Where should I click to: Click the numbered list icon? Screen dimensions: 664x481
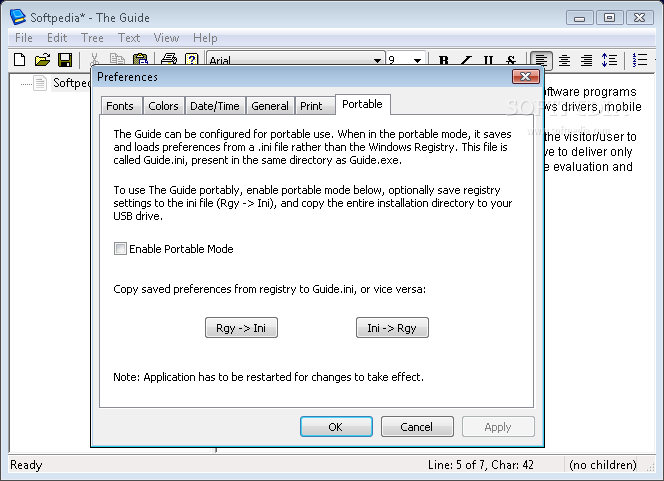[640, 61]
